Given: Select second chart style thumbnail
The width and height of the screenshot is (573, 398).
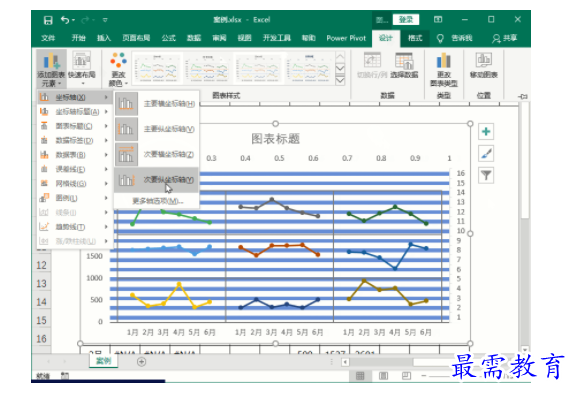Looking at the screenshot, I should pyautogui.click(x=208, y=68).
